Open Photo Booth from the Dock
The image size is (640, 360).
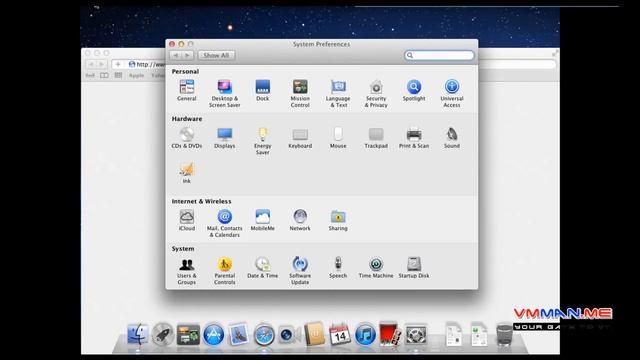click(390, 334)
